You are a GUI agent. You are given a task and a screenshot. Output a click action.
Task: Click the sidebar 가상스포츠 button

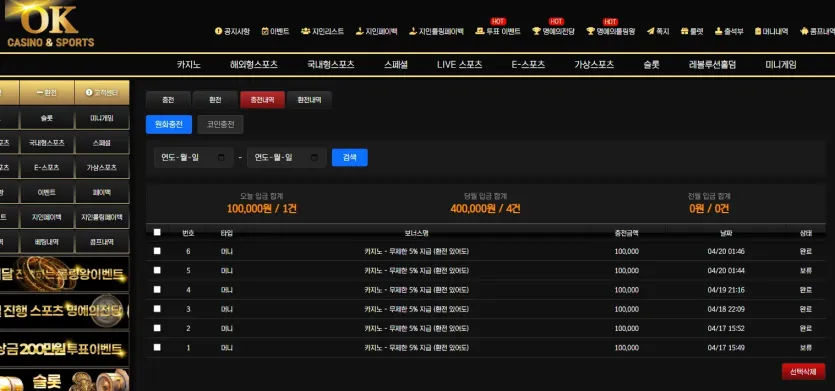click(102, 167)
